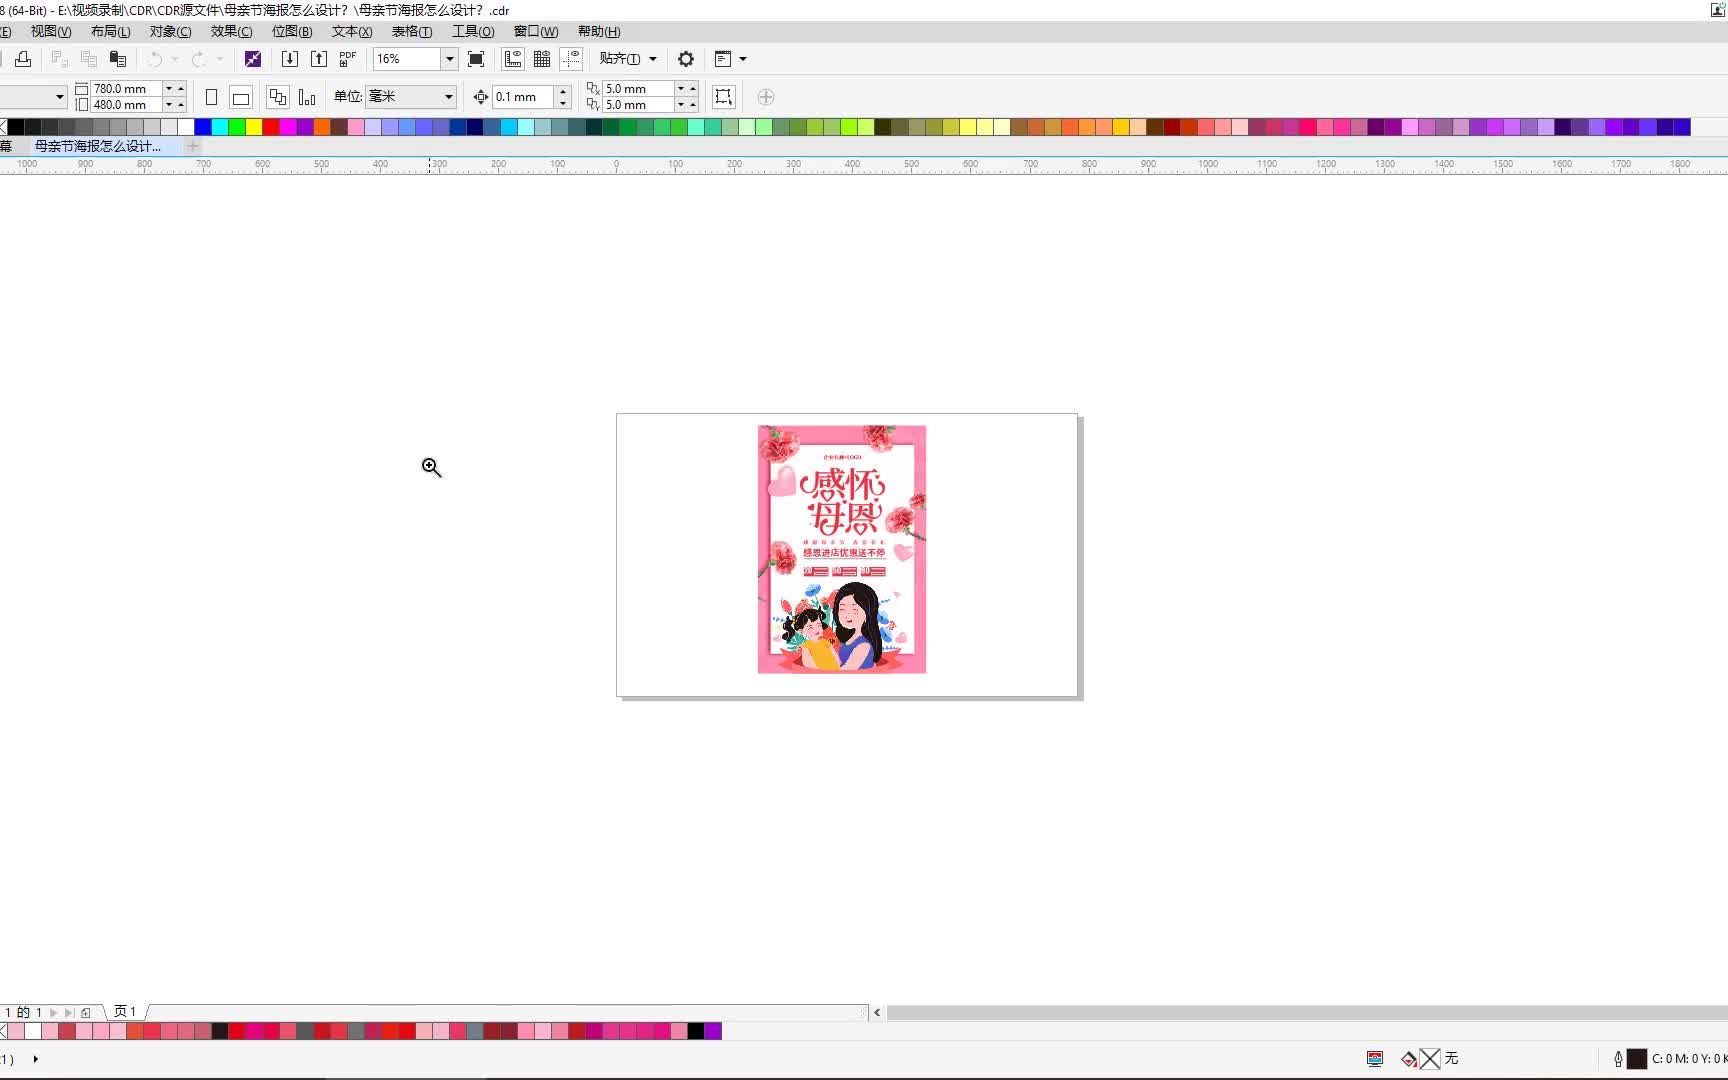1728x1080 pixels.
Task: Click the Export icon with up arrow
Action: tap(319, 59)
